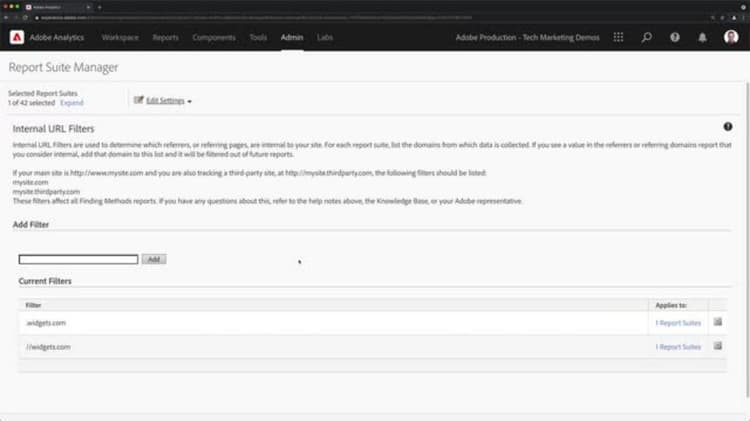The width and height of the screenshot is (750, 421).
Task: Open the search magnifier icon
Action: (647, 37)
